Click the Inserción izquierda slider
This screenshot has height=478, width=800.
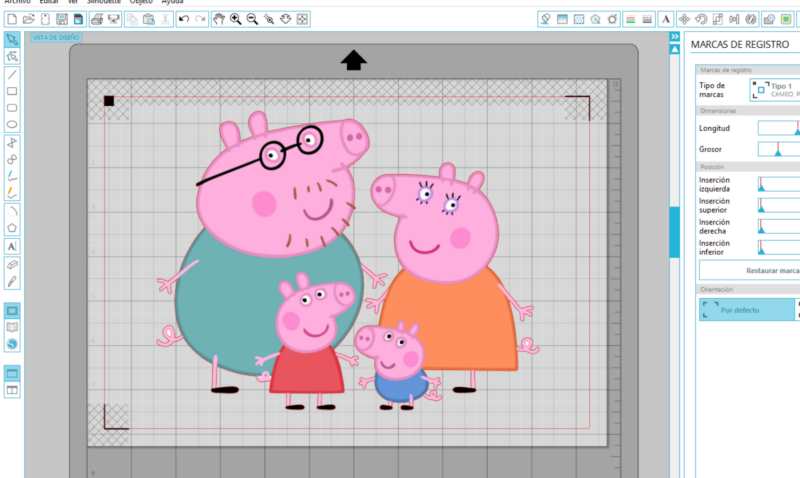coord(779,184)
